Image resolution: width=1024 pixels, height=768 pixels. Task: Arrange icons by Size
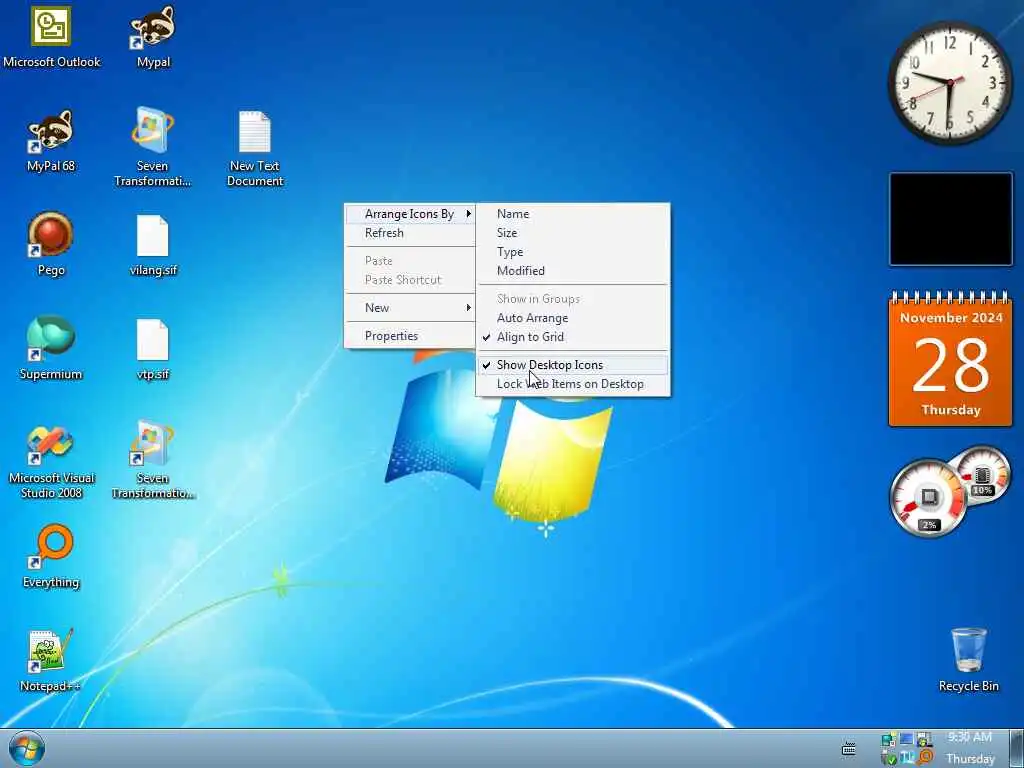click(573, 232)
